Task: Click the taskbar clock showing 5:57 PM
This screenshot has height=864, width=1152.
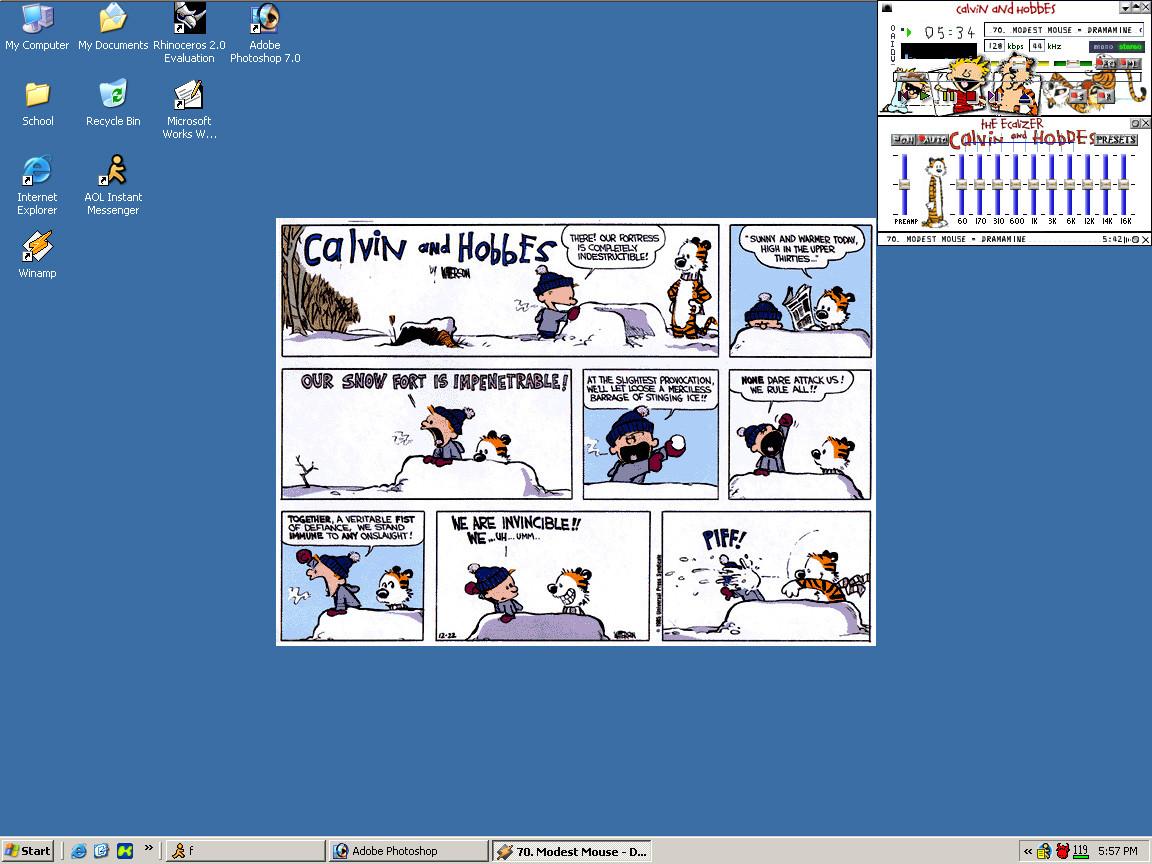Action: click(1117, 851)
